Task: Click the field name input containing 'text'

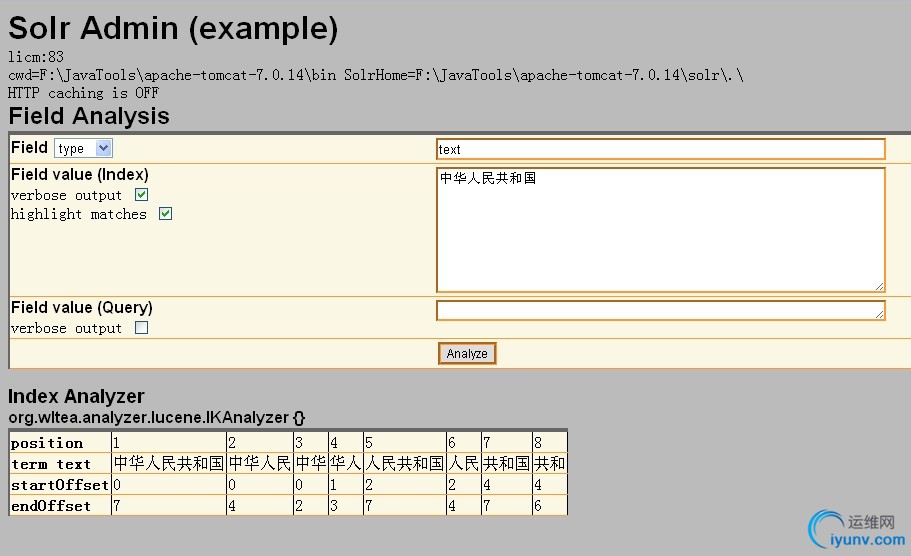Action: tap(661, 149)
